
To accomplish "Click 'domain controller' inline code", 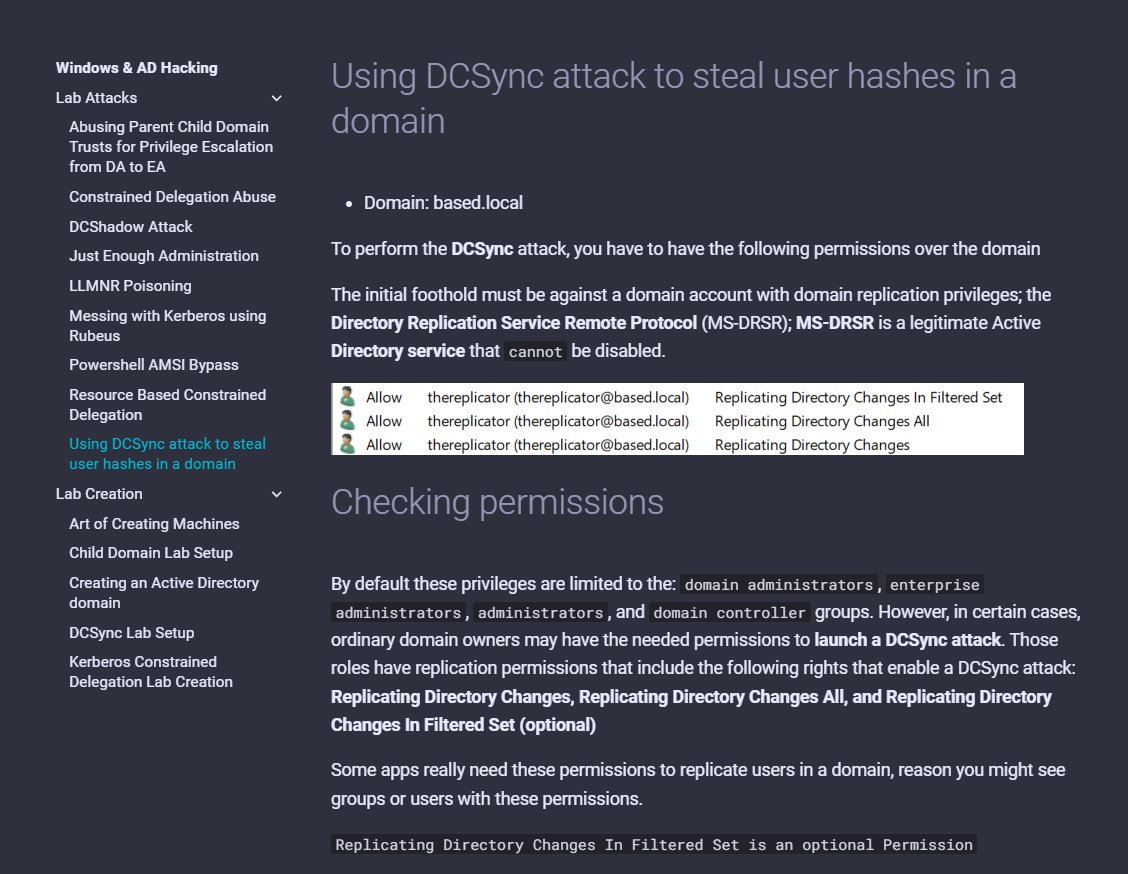I will (729, 613).
